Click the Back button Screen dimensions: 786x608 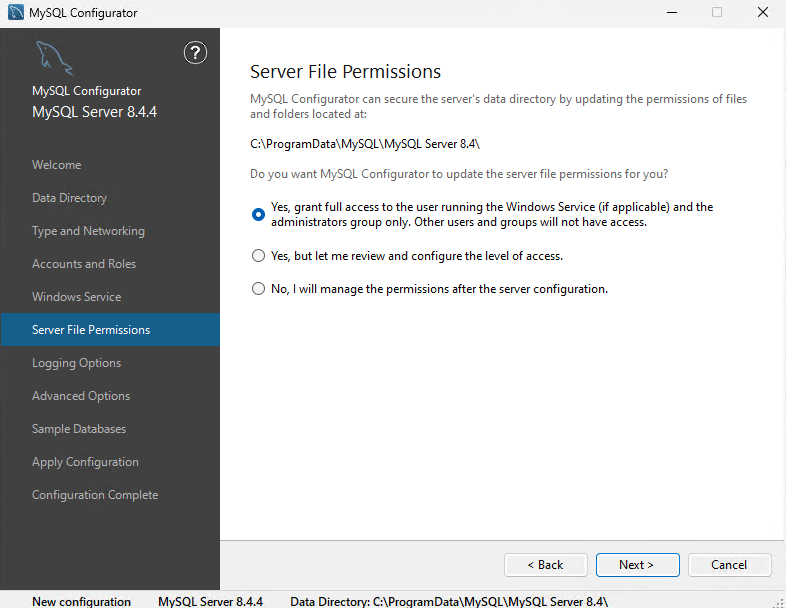pyautogui.click(x=545, y=565)
